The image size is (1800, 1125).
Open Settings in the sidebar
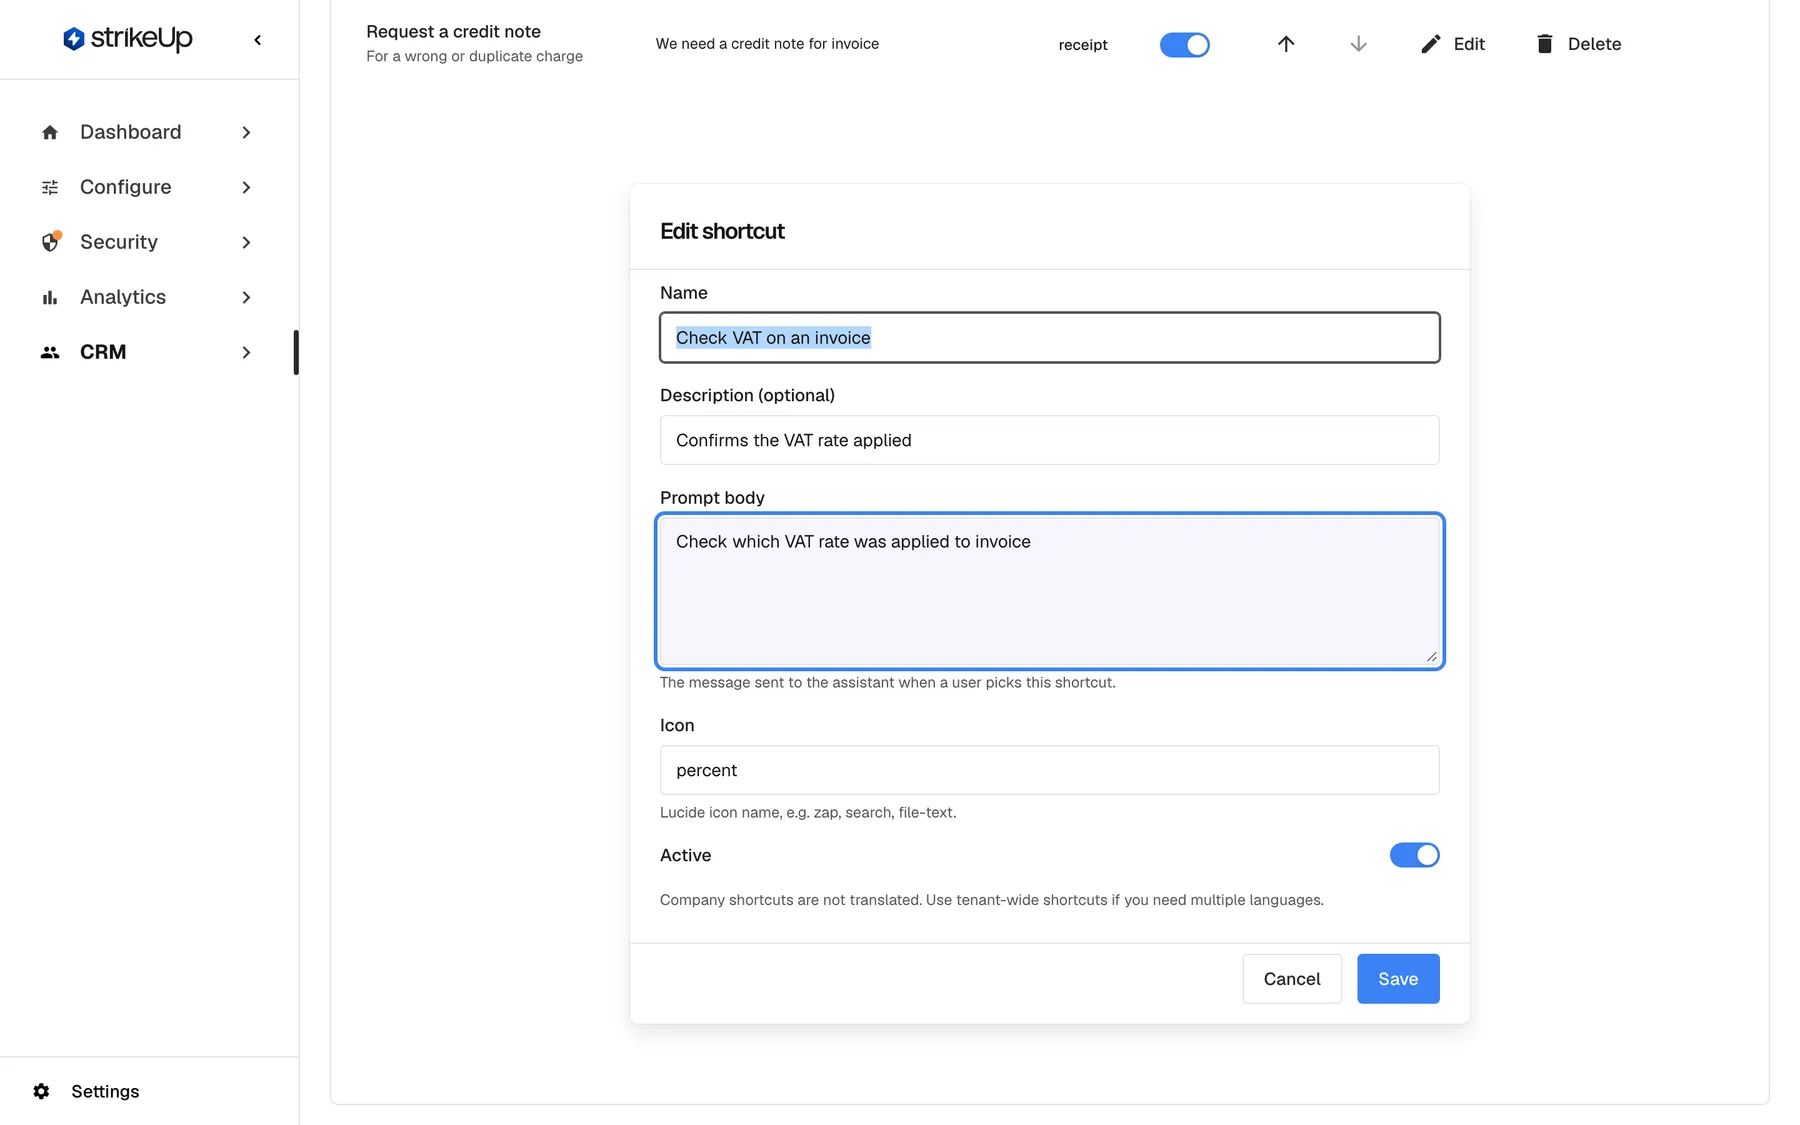coord(105,1091)
